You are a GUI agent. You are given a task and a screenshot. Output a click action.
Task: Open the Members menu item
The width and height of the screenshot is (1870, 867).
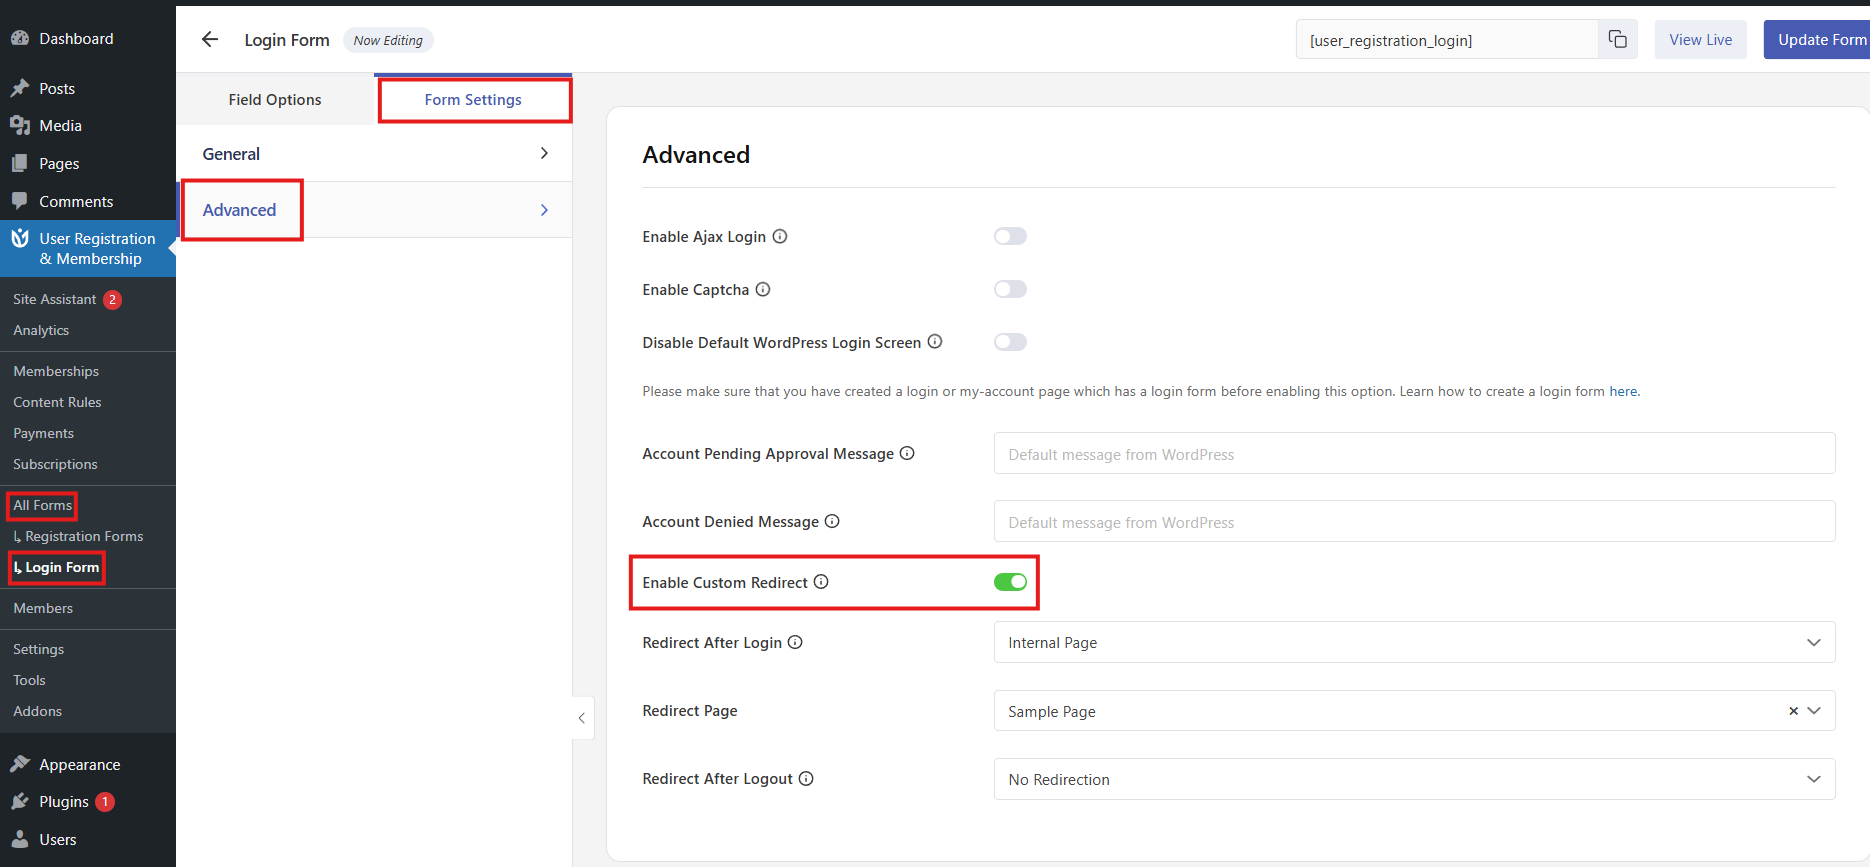(x=43, y=608)
